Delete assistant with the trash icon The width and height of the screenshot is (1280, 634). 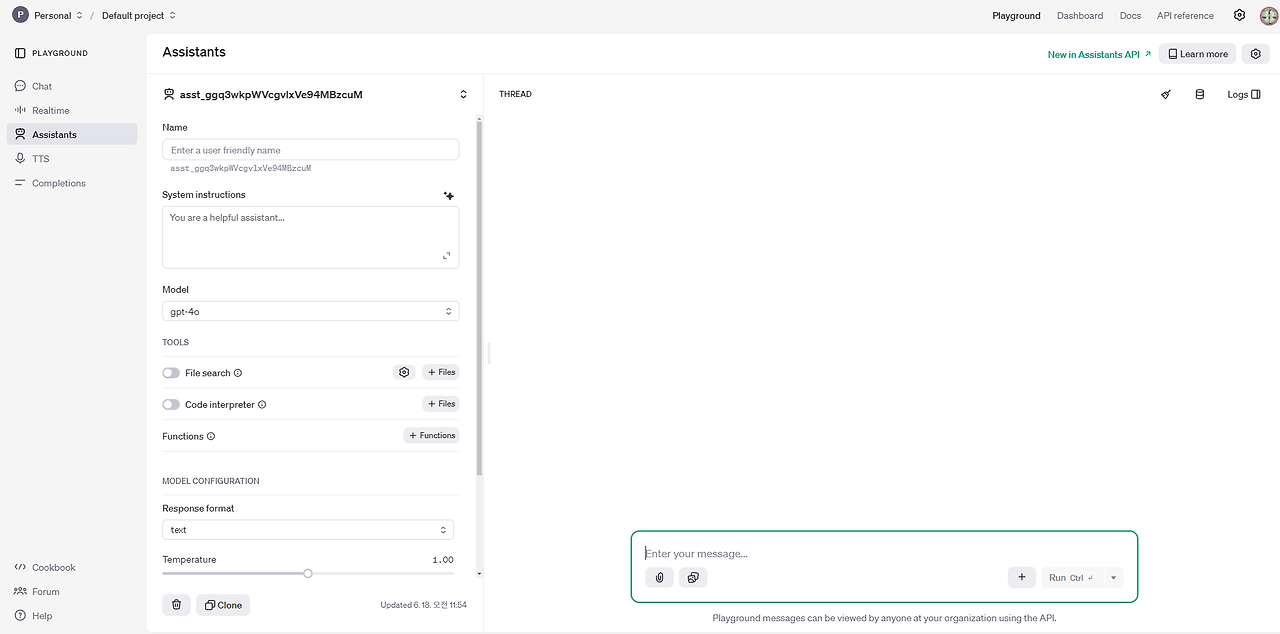point(176,605)
